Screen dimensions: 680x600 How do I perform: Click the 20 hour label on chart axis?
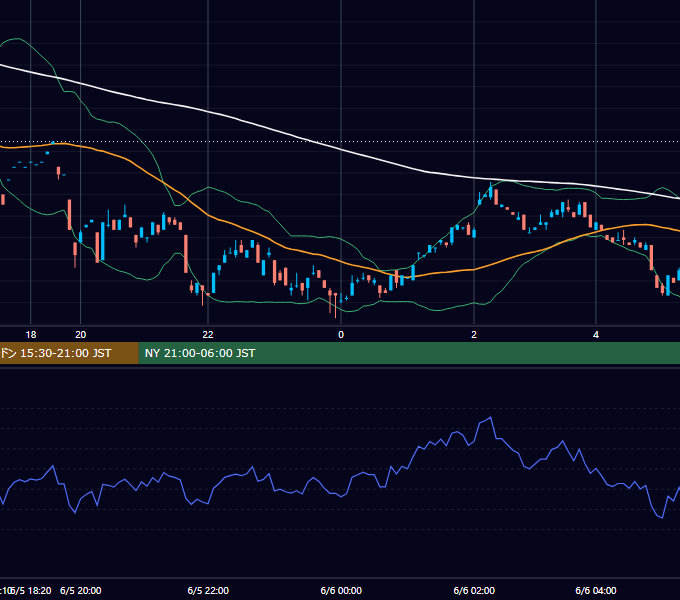pos(81,335)
